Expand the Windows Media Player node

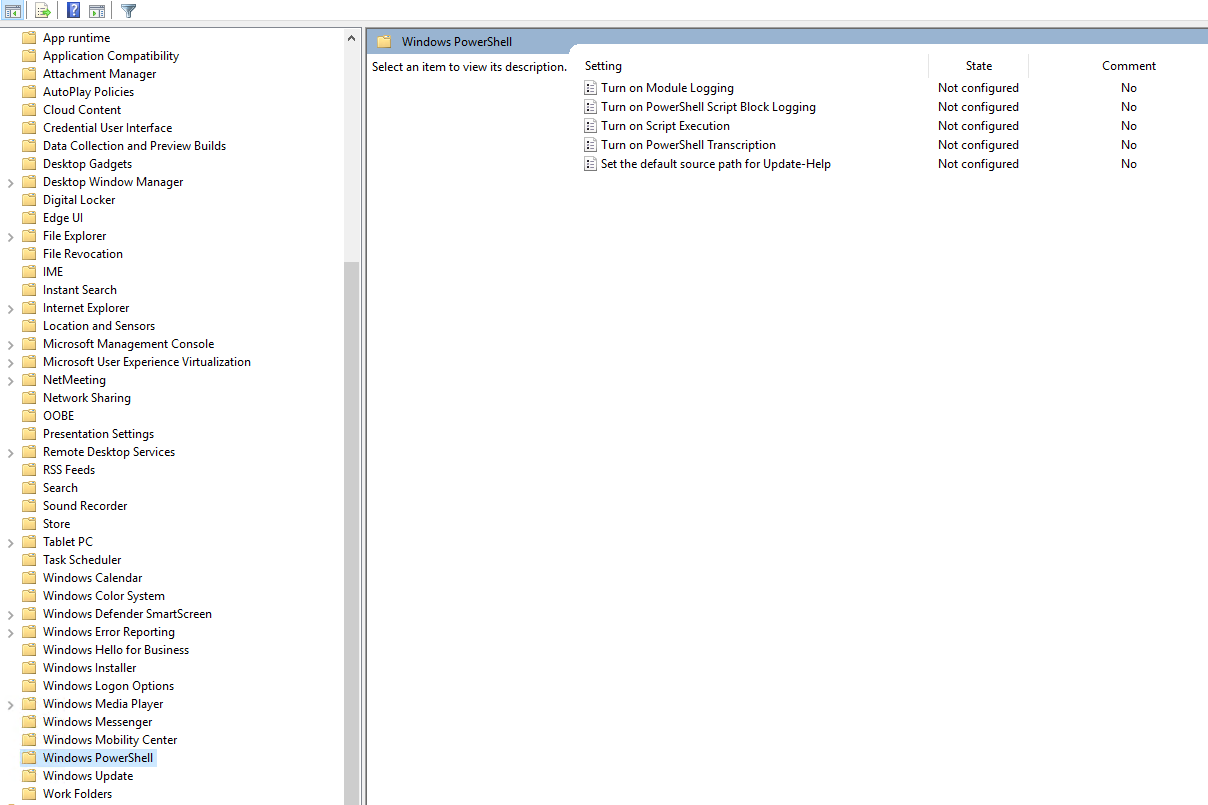coord(10,704)
